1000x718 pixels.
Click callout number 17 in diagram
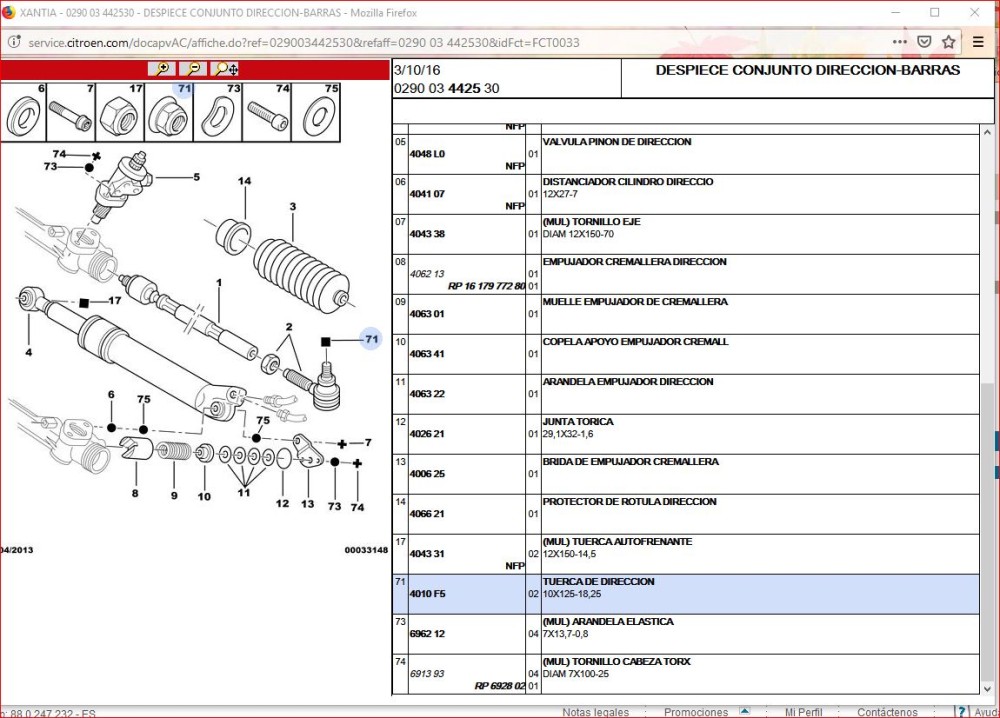click(114, 300)
